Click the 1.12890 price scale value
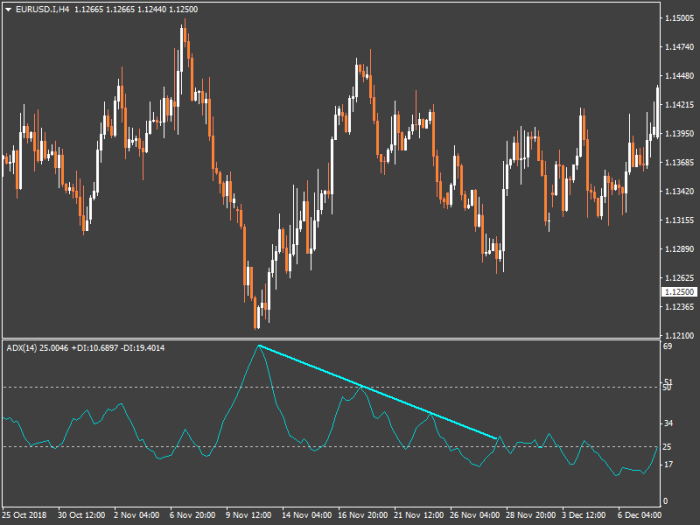The width and height of the screenshot is (700, 525). pyautogui.click(x=679, y=249)
